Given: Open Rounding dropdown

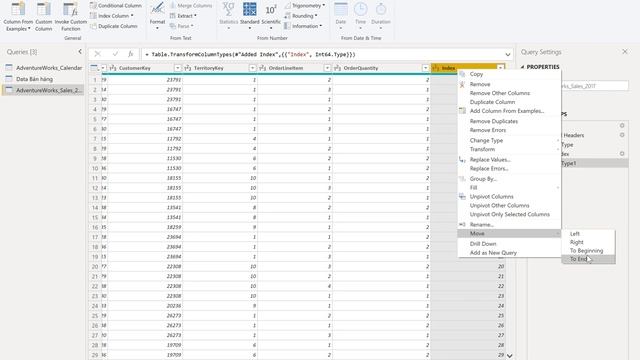Looking at the screenshot, I should [x=301, y=16].
